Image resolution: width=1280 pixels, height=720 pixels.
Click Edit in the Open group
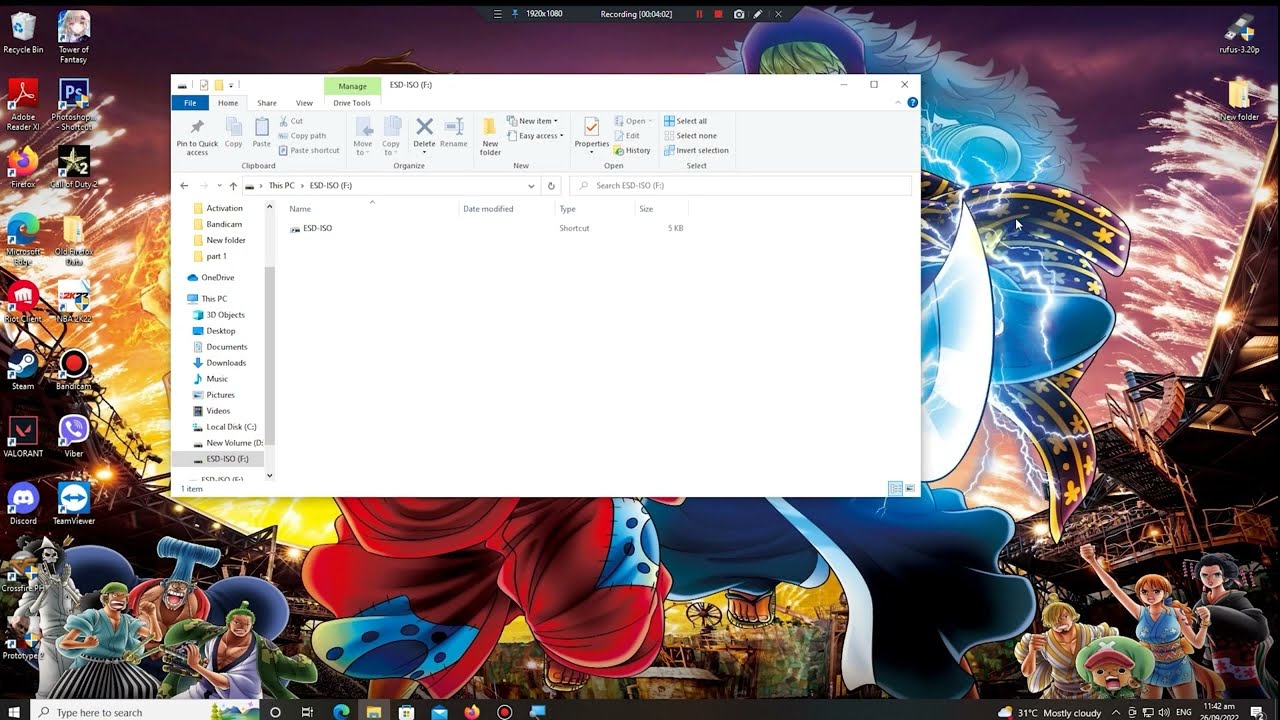tap(626, 136)
